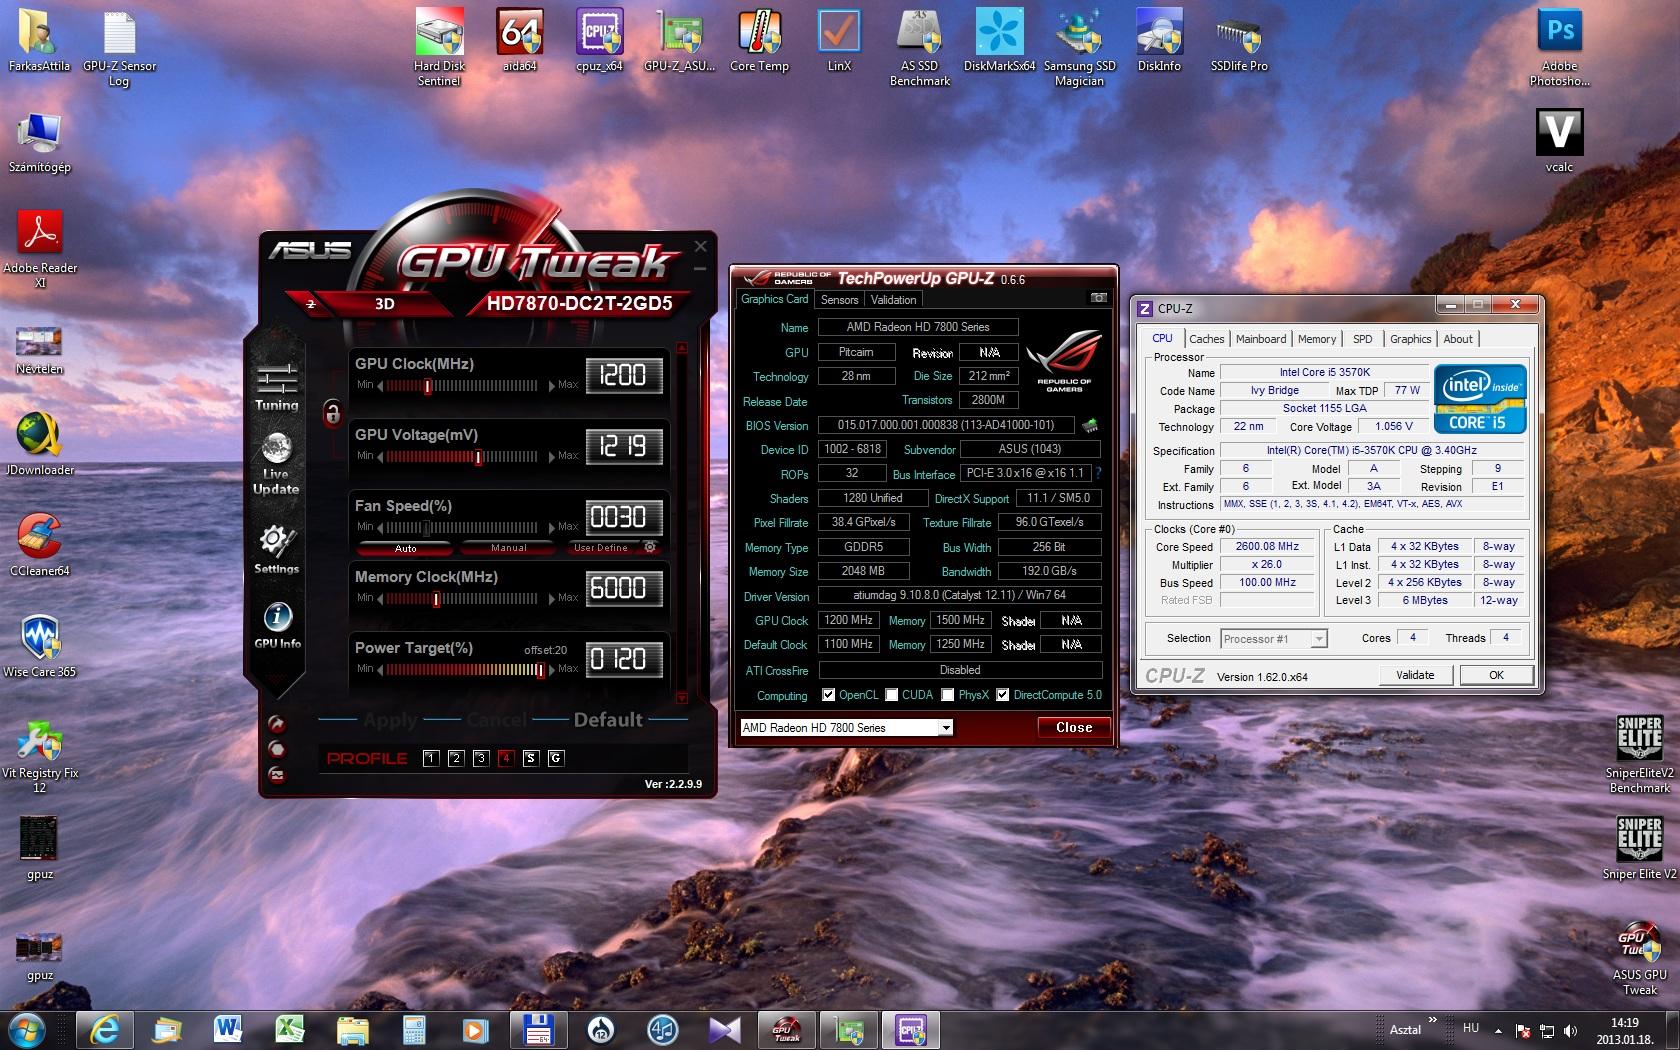Select Manual fan speed mode

[508, 548]
